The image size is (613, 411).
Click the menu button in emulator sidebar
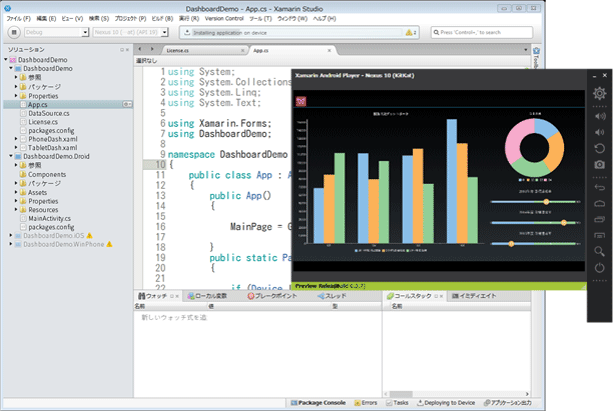coord(599,235)
